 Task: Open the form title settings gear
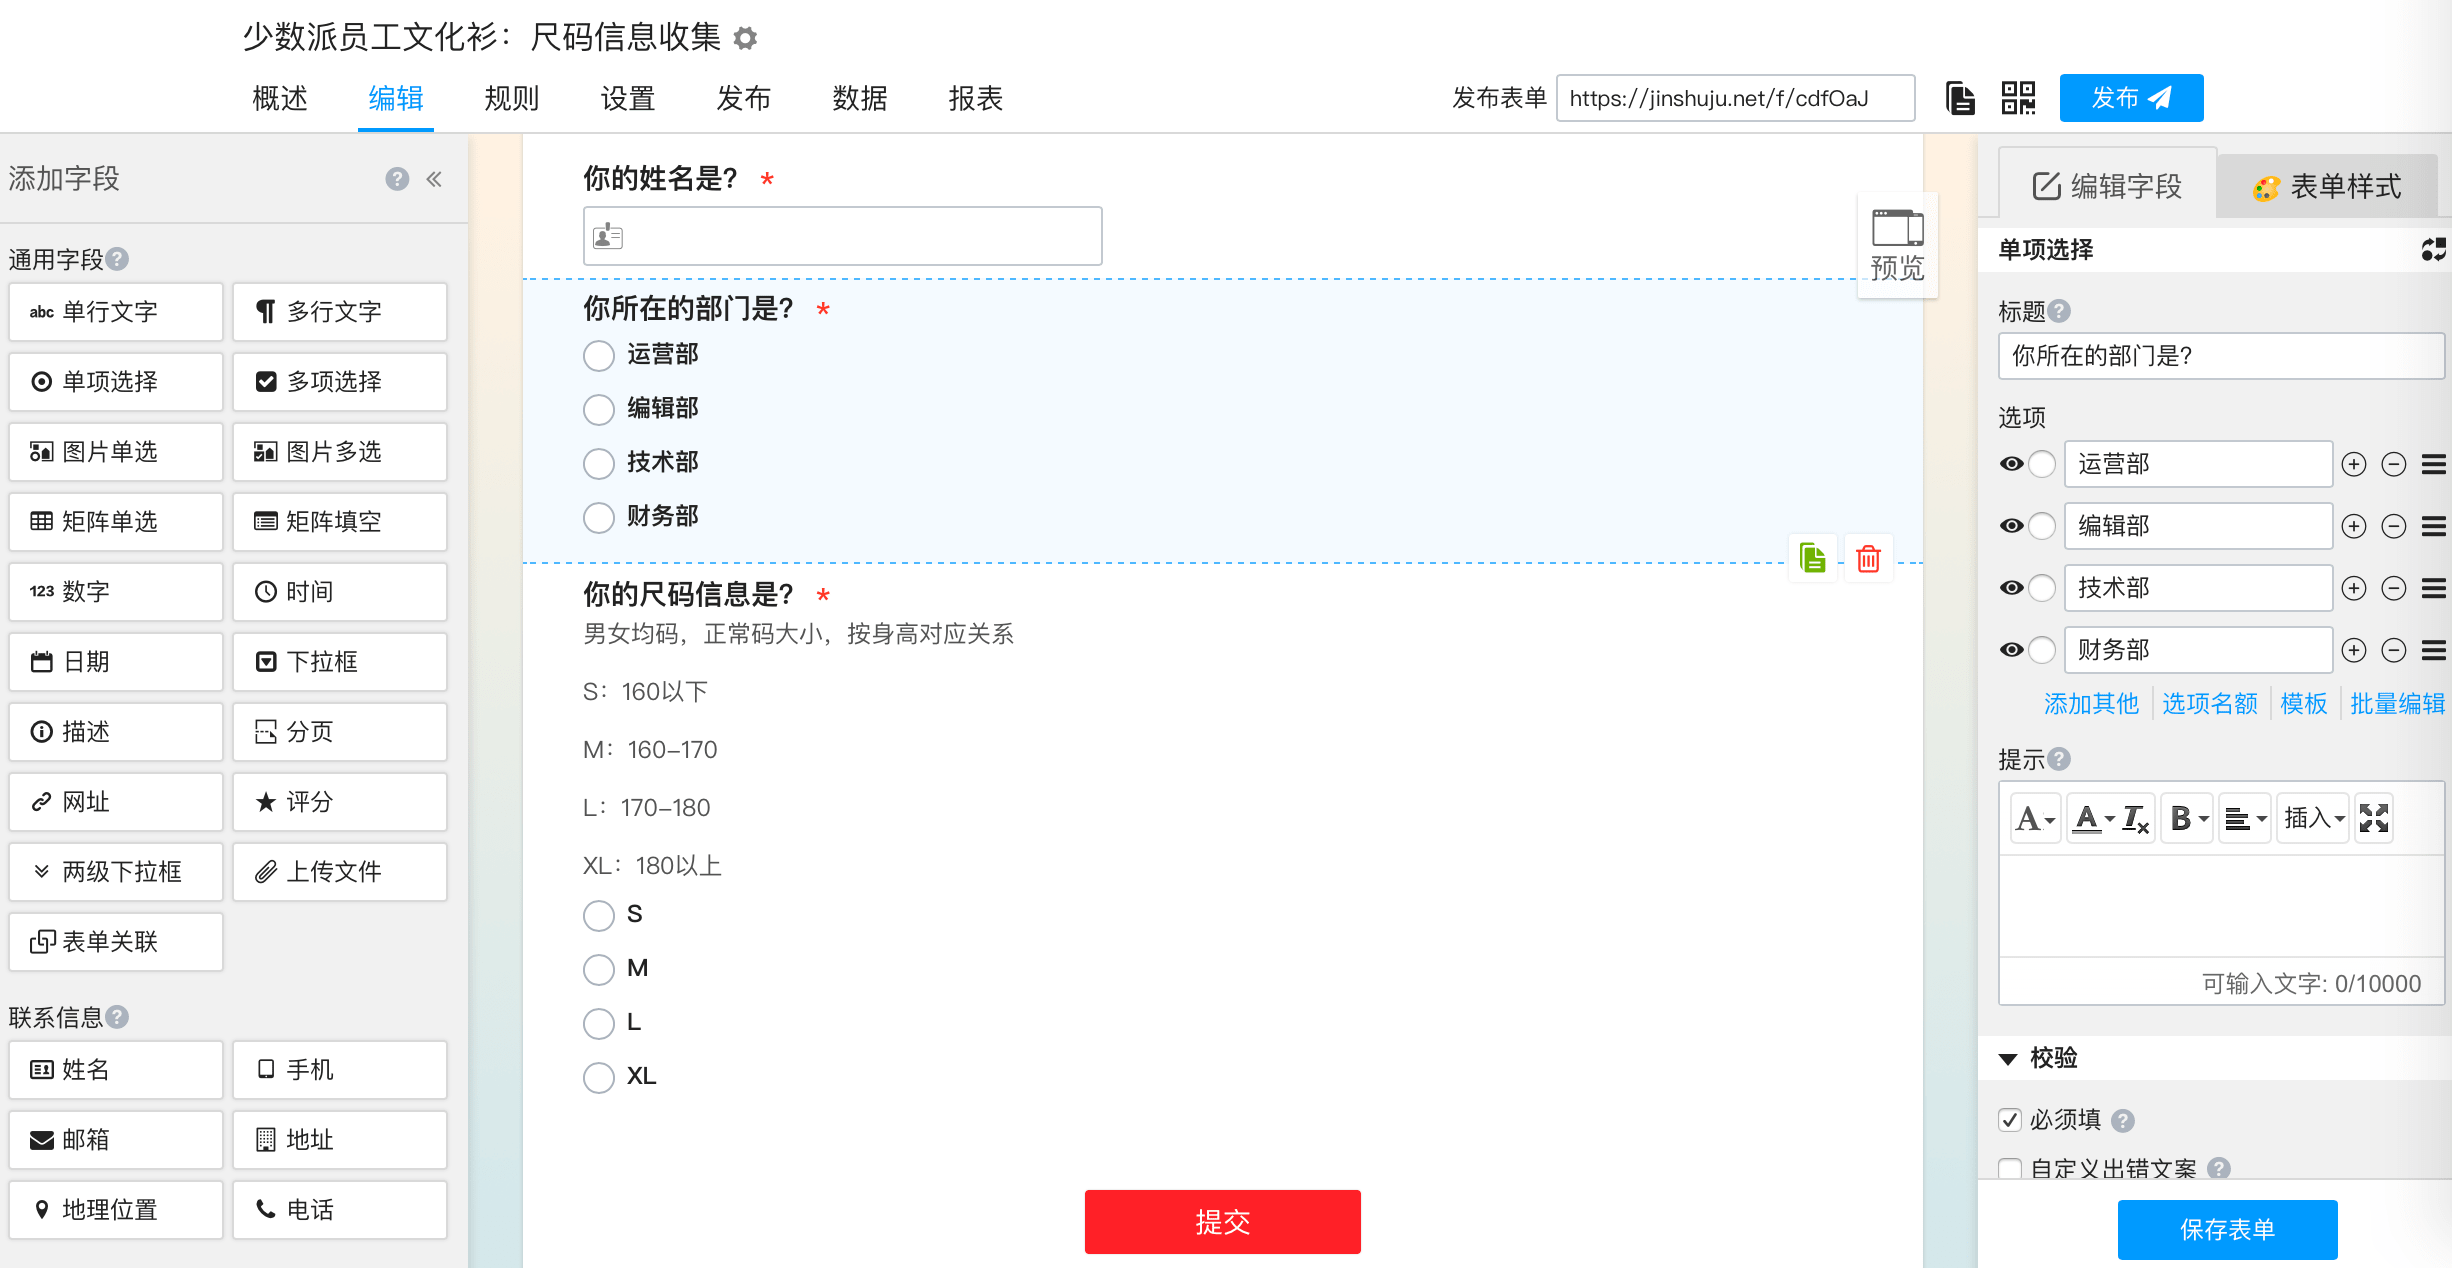click(745, 39)
